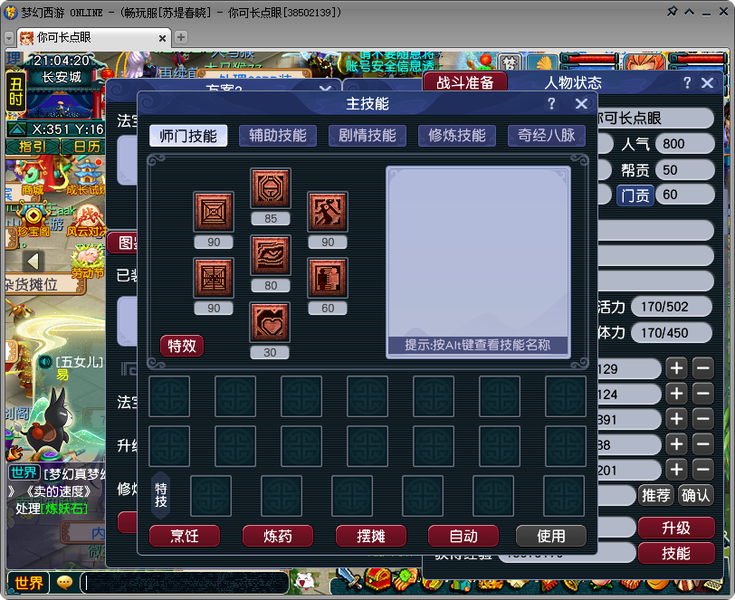The width and height of the screenshot is (735, 600).
Task: Decrease the attribute showing 391
Action: coord(703,419)
